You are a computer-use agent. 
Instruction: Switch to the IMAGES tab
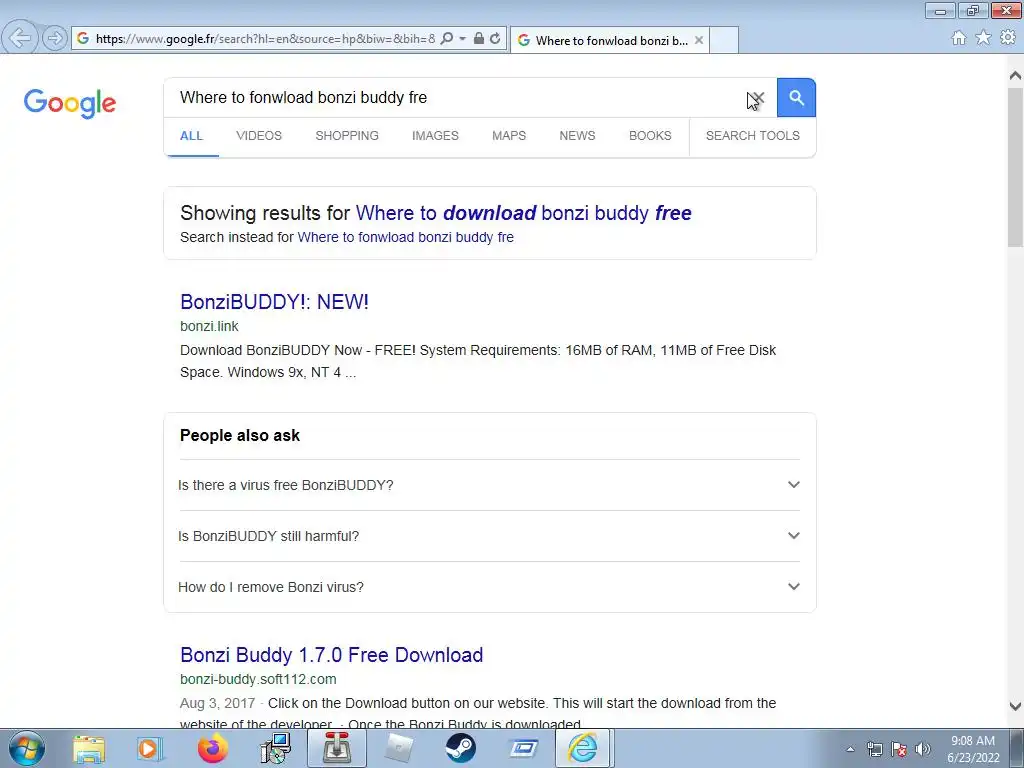[435, 136]
